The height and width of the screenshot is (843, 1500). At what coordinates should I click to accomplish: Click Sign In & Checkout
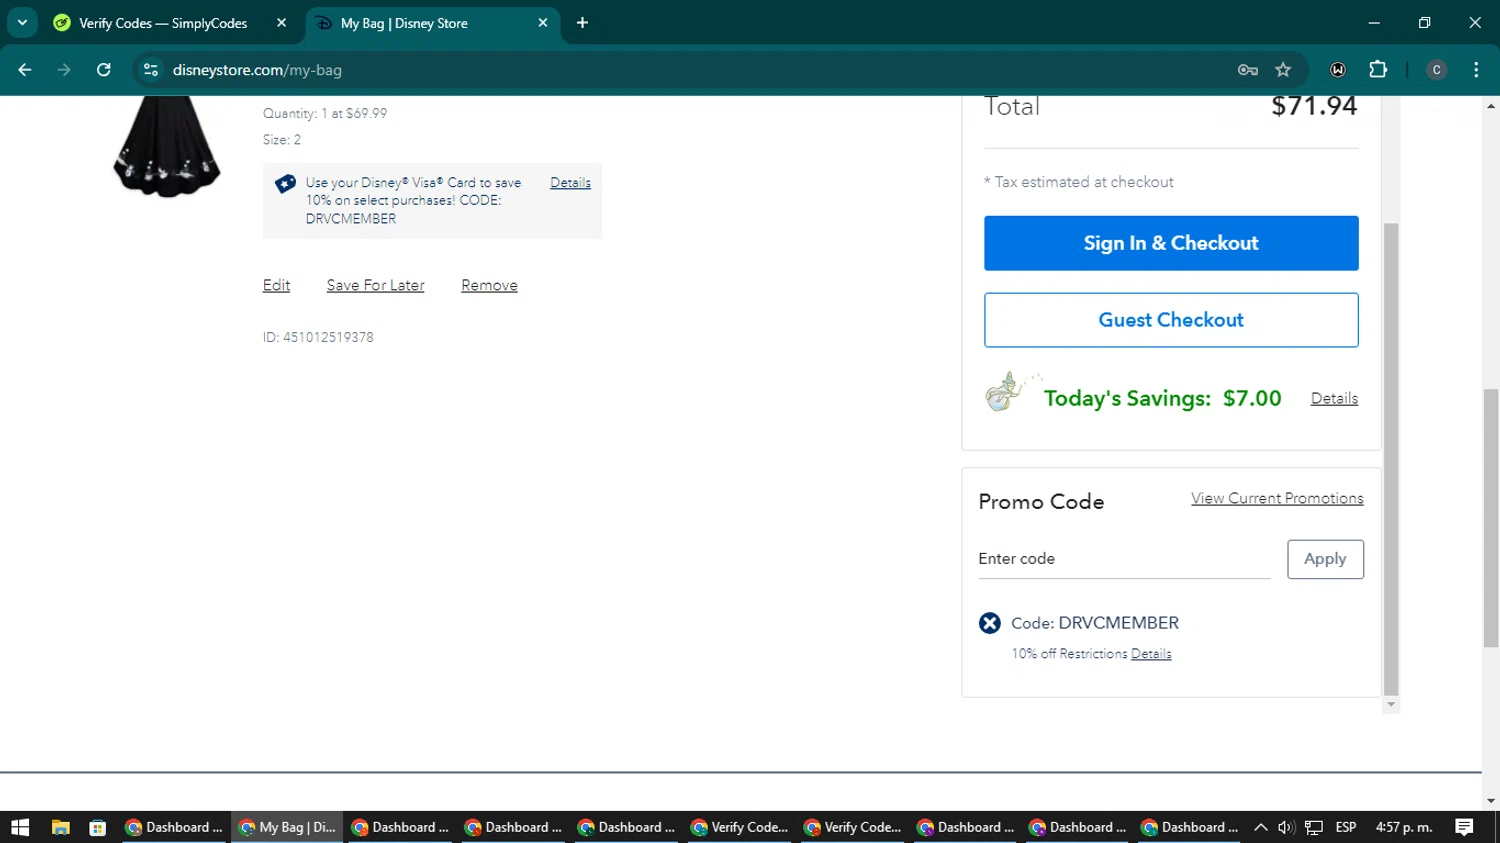point(1171,243)
